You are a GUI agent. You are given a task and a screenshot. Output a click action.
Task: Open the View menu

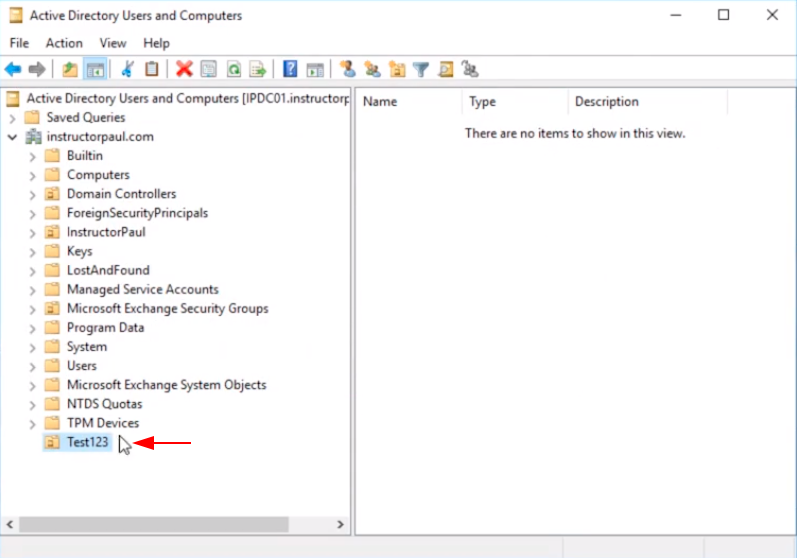click(x=113, y=43)
